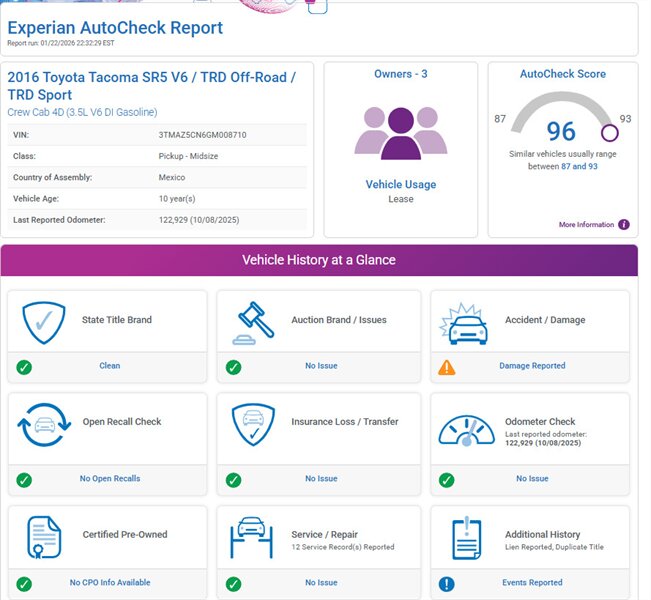
Task: Click the orange warning triangle for Damage Reported
Action: [447, 367]
